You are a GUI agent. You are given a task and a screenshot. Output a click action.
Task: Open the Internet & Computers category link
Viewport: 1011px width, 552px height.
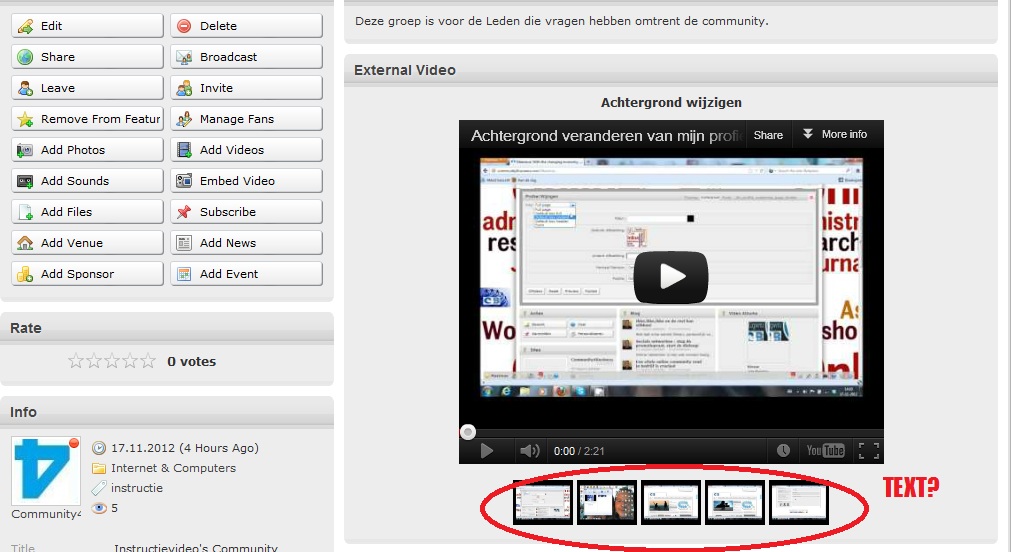[173, 468]
